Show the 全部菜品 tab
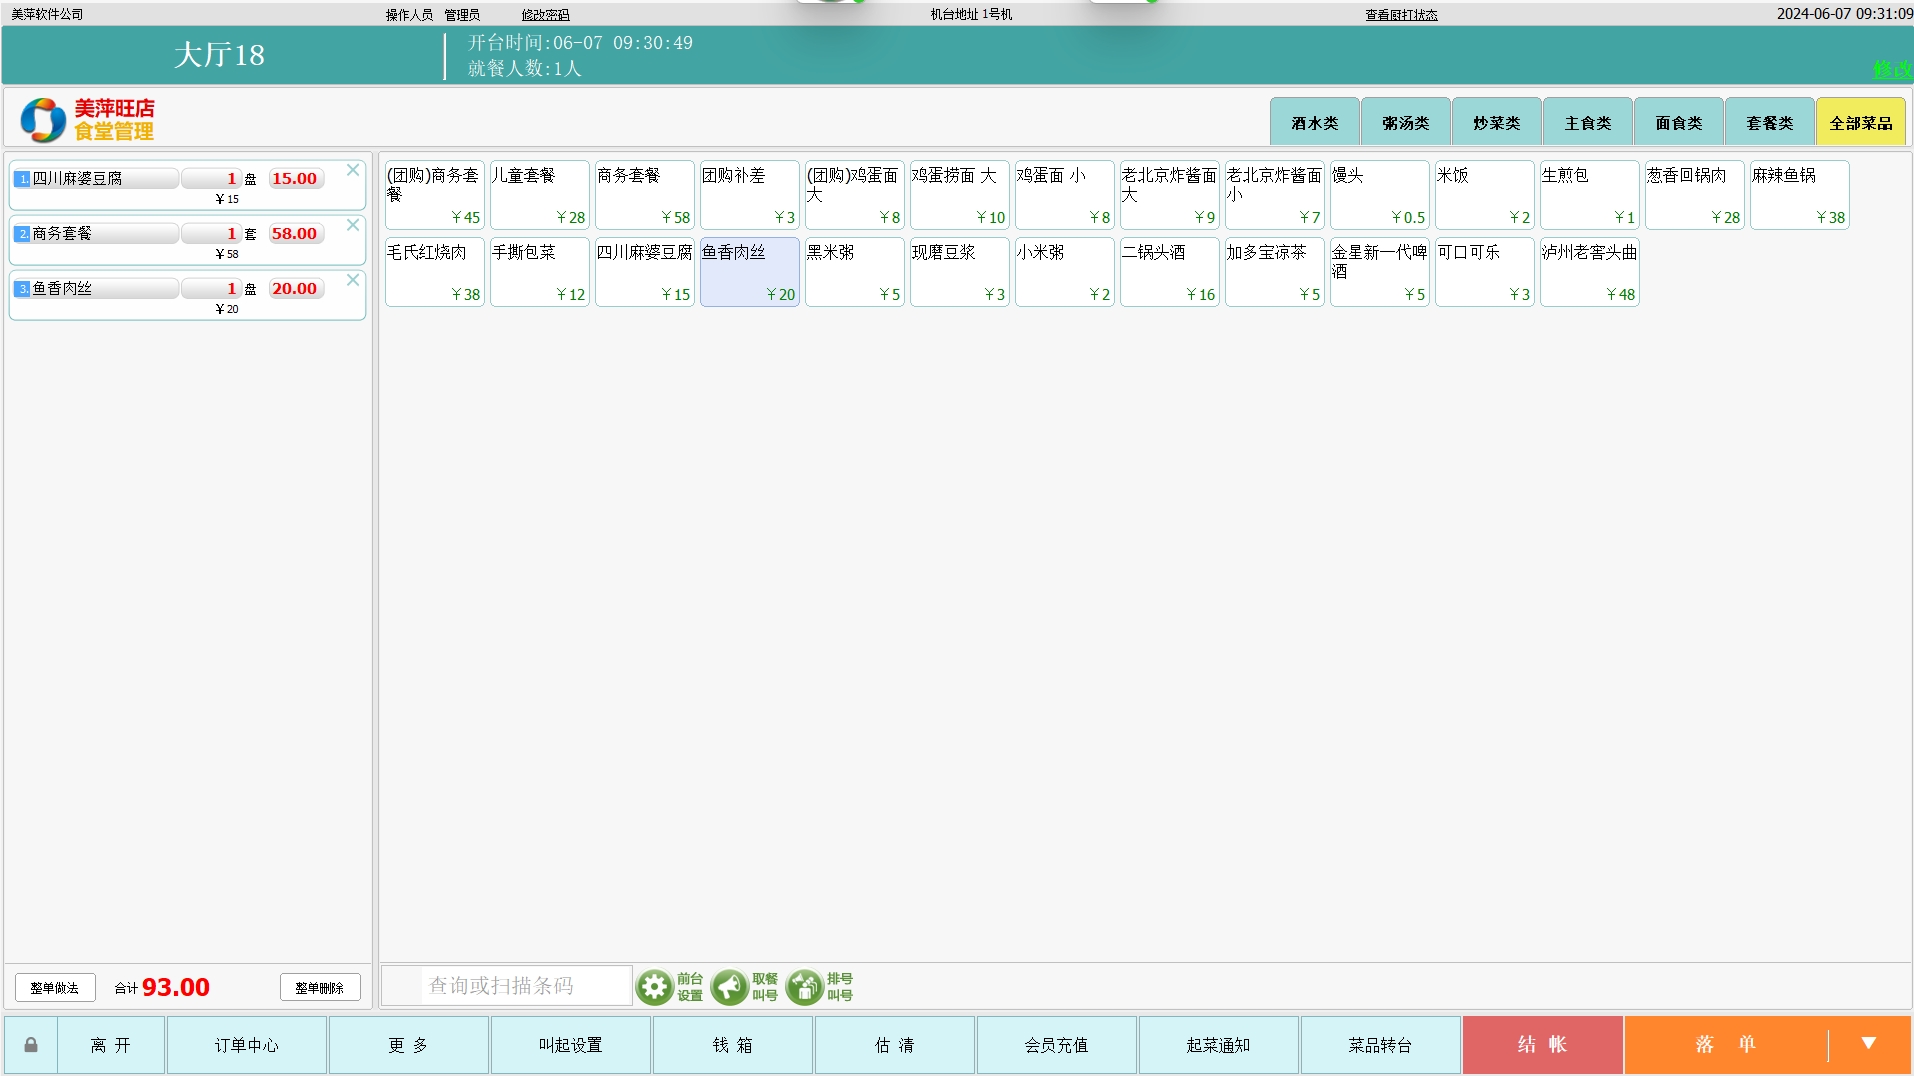Image resolution: width=1914 pixels, height=1076 pixels. pyautogui.click(x=1860, y=123)
